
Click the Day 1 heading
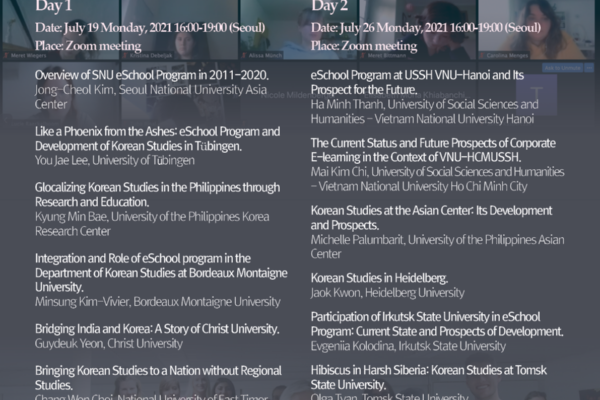pos(53,6)
